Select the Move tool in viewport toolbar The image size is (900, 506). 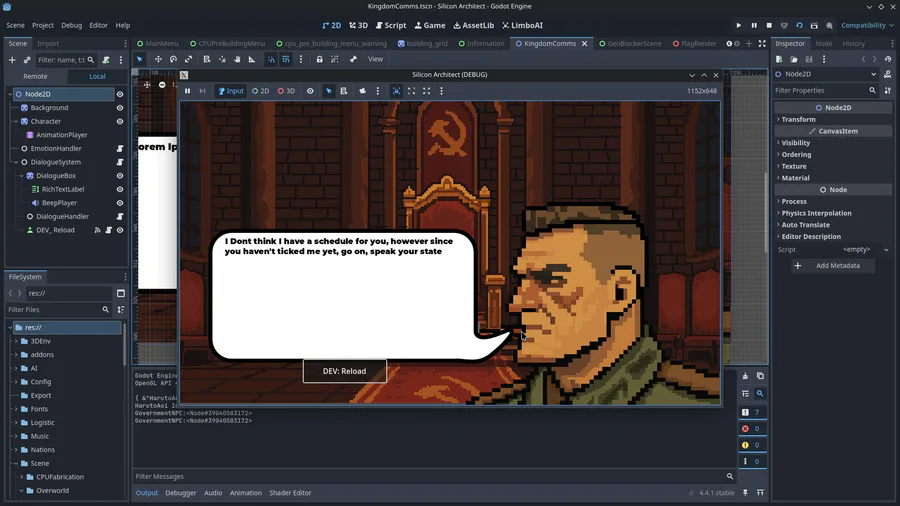pos(158,59)
